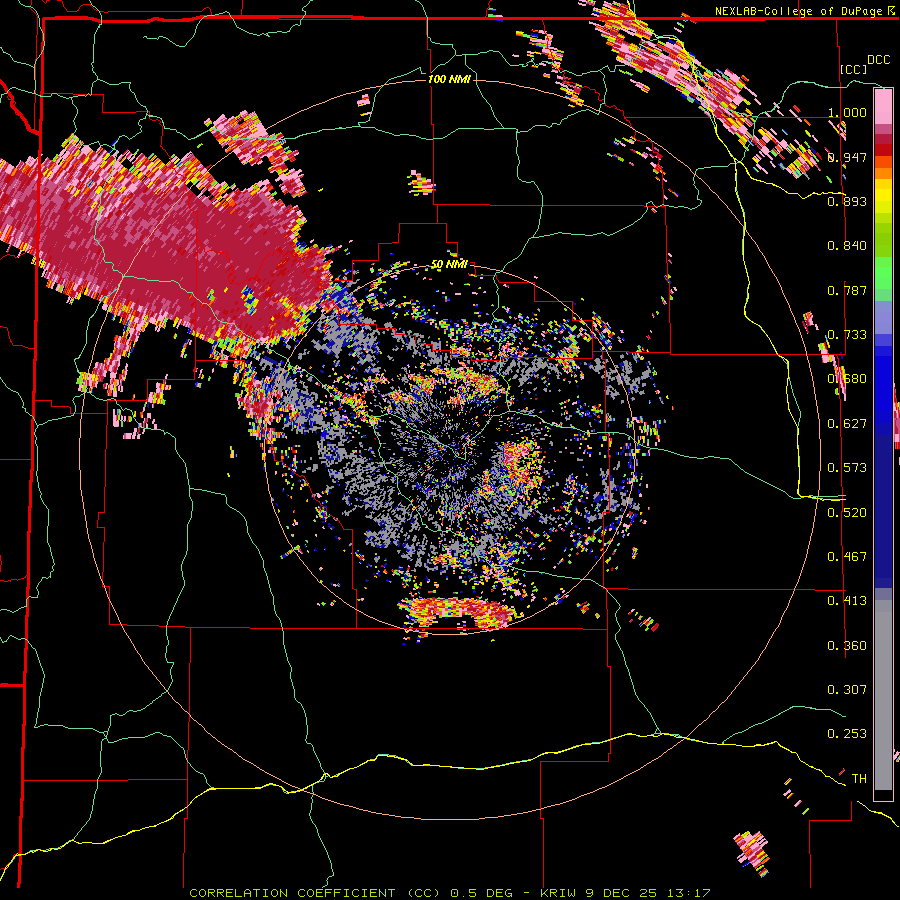Click the 100 NMI range ring label

pos(449,79)
